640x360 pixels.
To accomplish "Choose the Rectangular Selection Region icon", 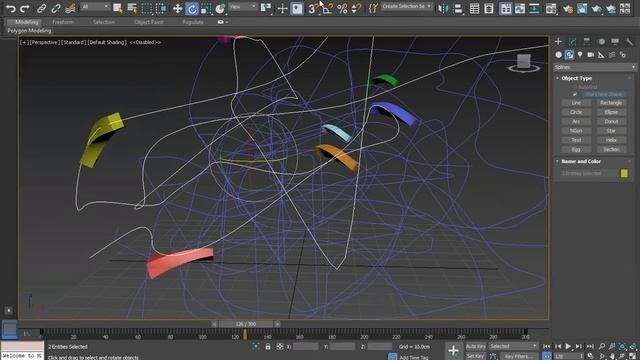I will (147, 8).
